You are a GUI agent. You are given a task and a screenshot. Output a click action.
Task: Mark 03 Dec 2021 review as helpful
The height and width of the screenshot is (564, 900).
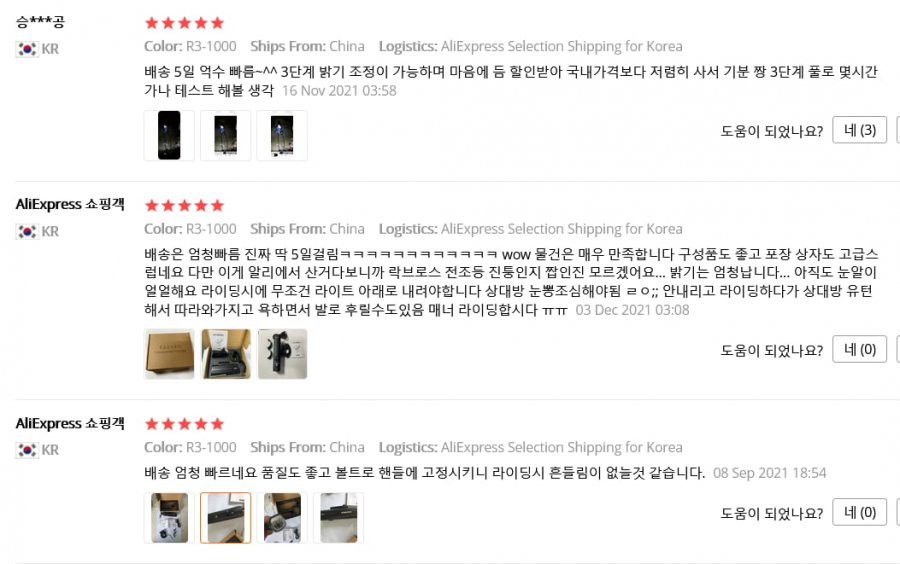[x=860, y=349]
